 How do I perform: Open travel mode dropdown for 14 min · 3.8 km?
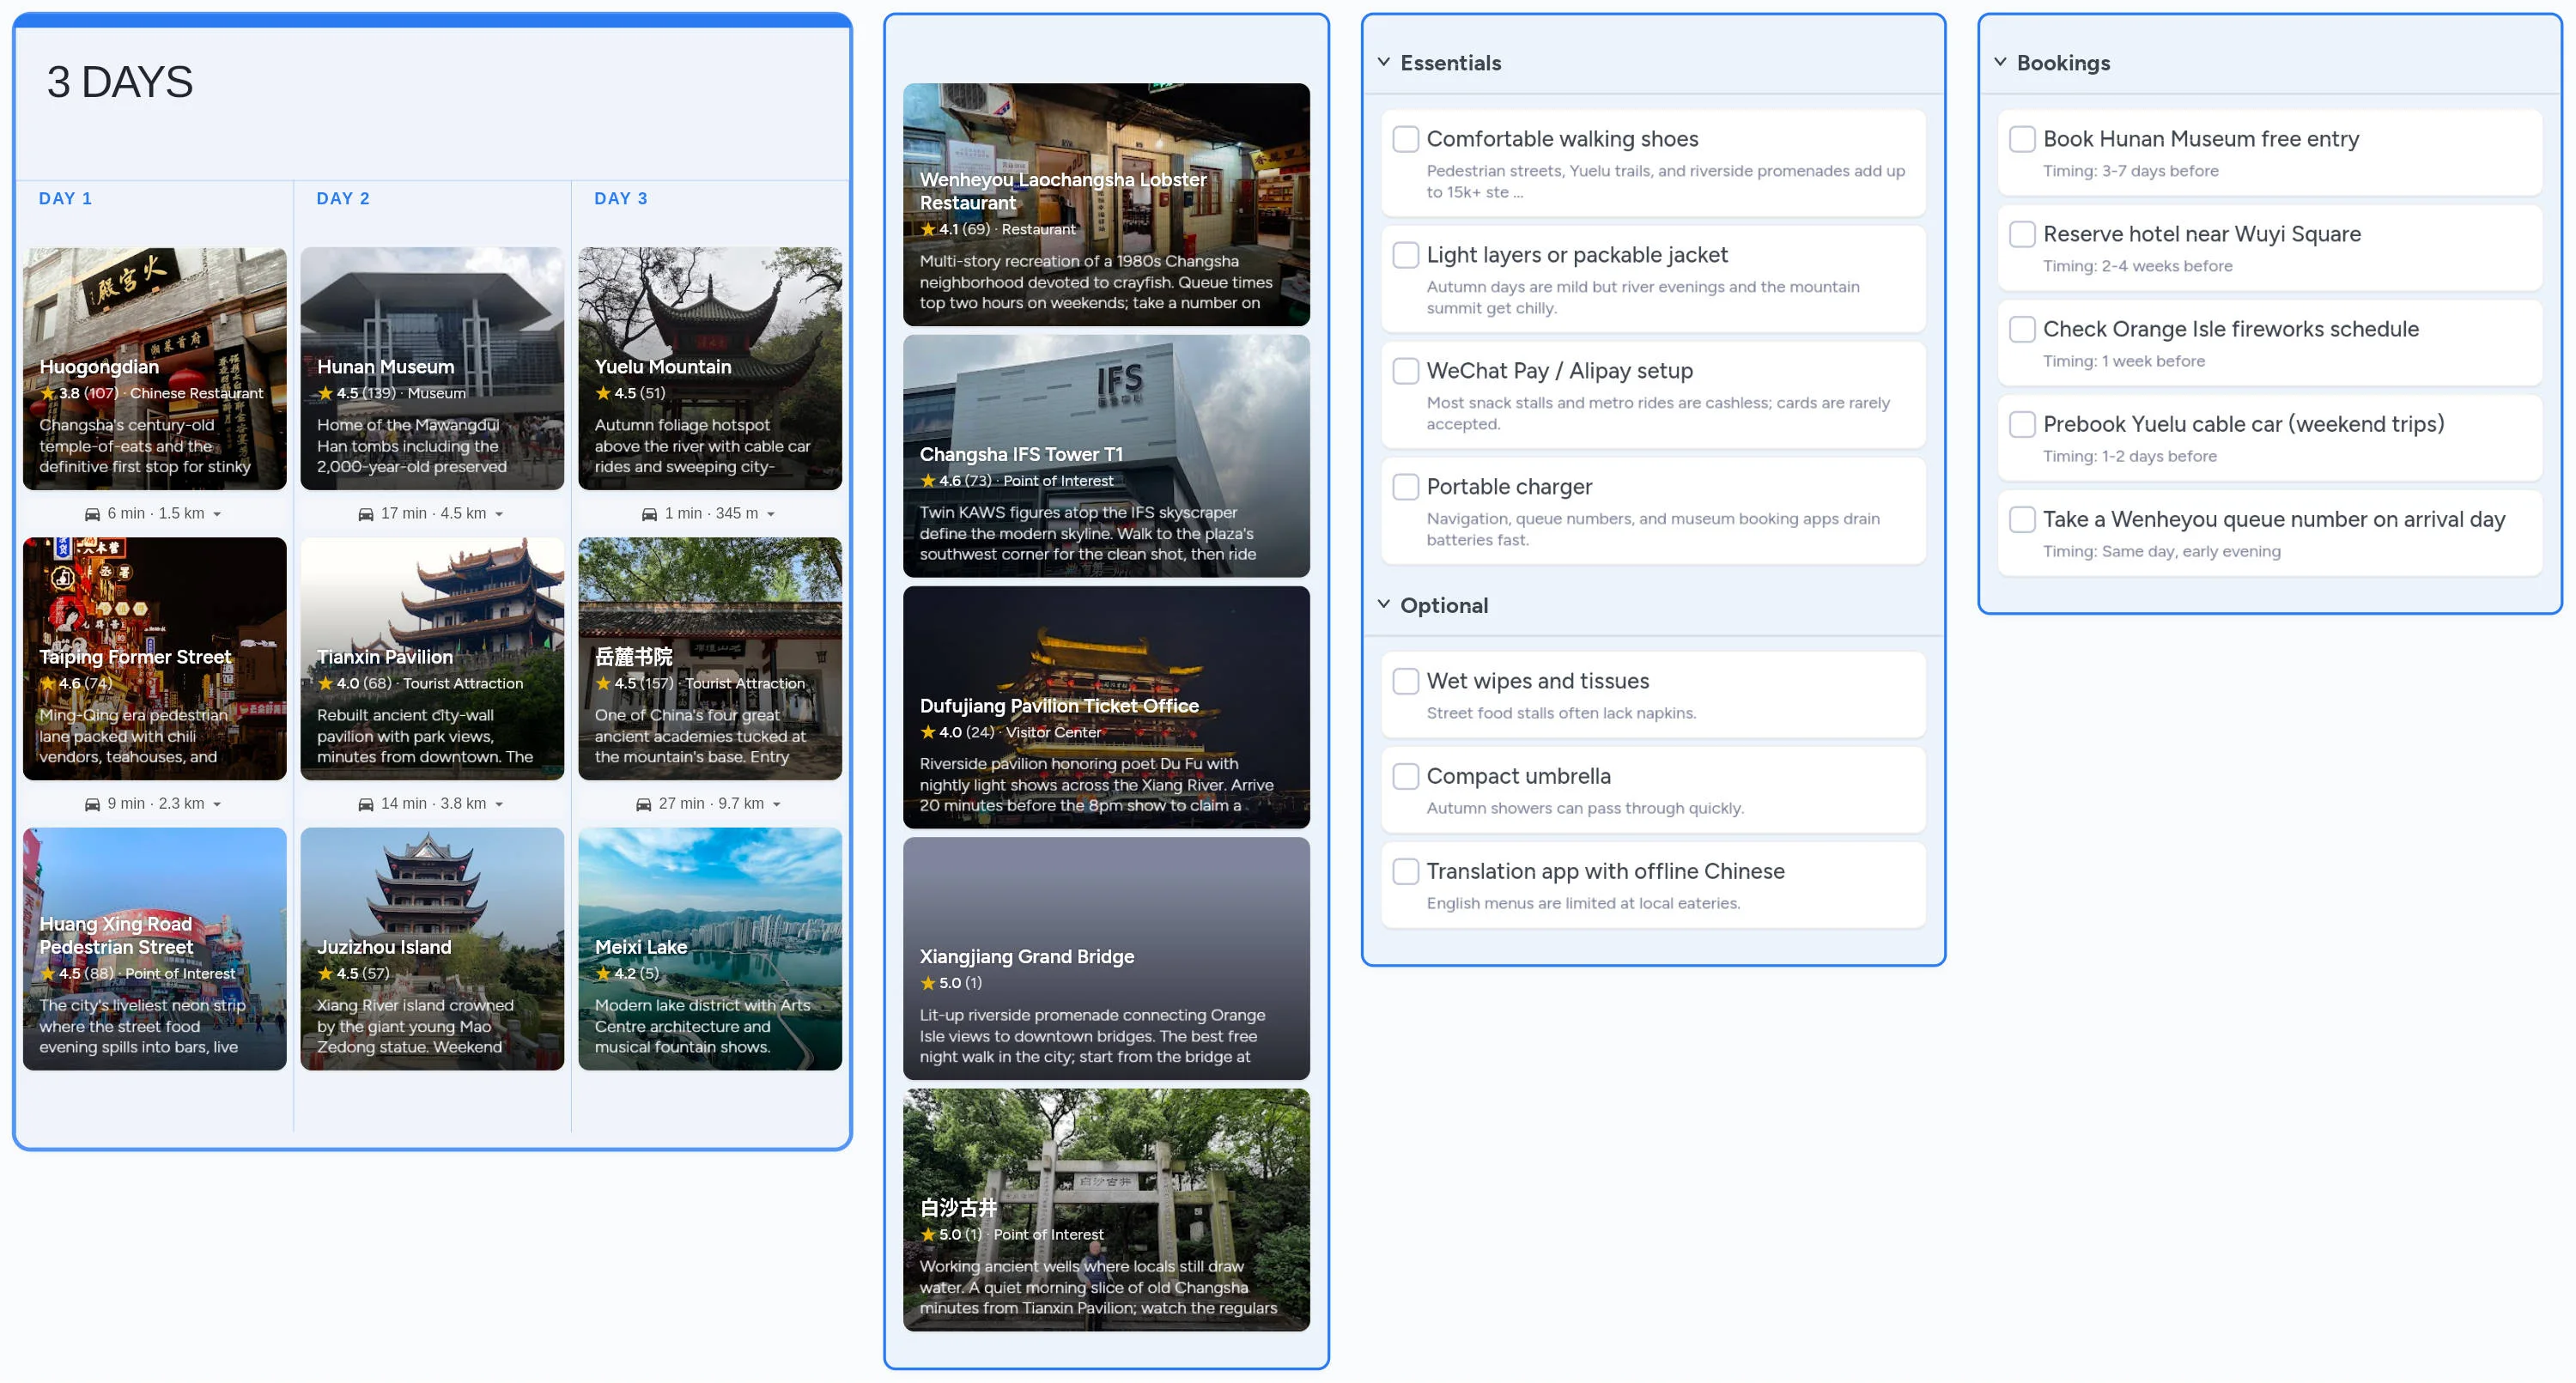point(499,805)
